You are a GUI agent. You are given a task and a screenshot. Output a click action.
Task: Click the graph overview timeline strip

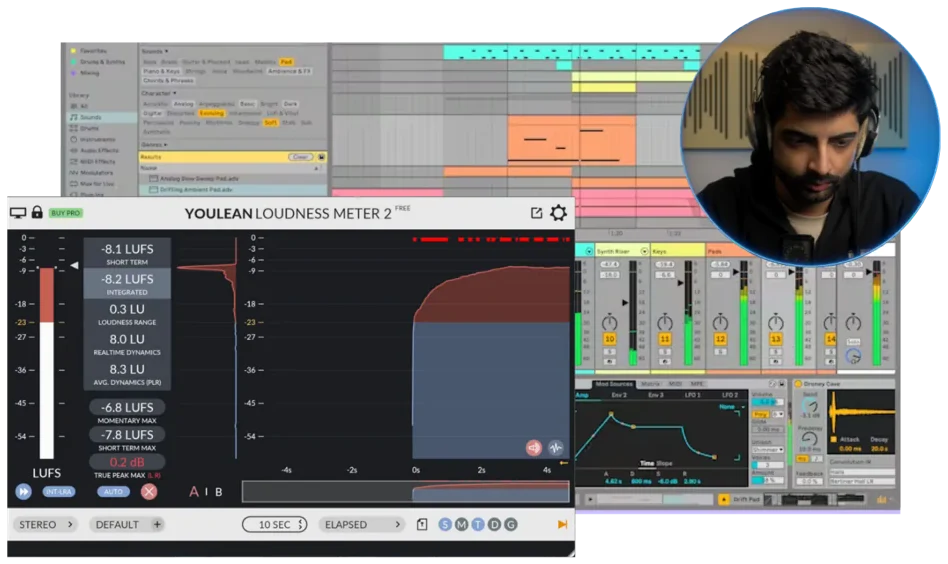coord(405,491)
